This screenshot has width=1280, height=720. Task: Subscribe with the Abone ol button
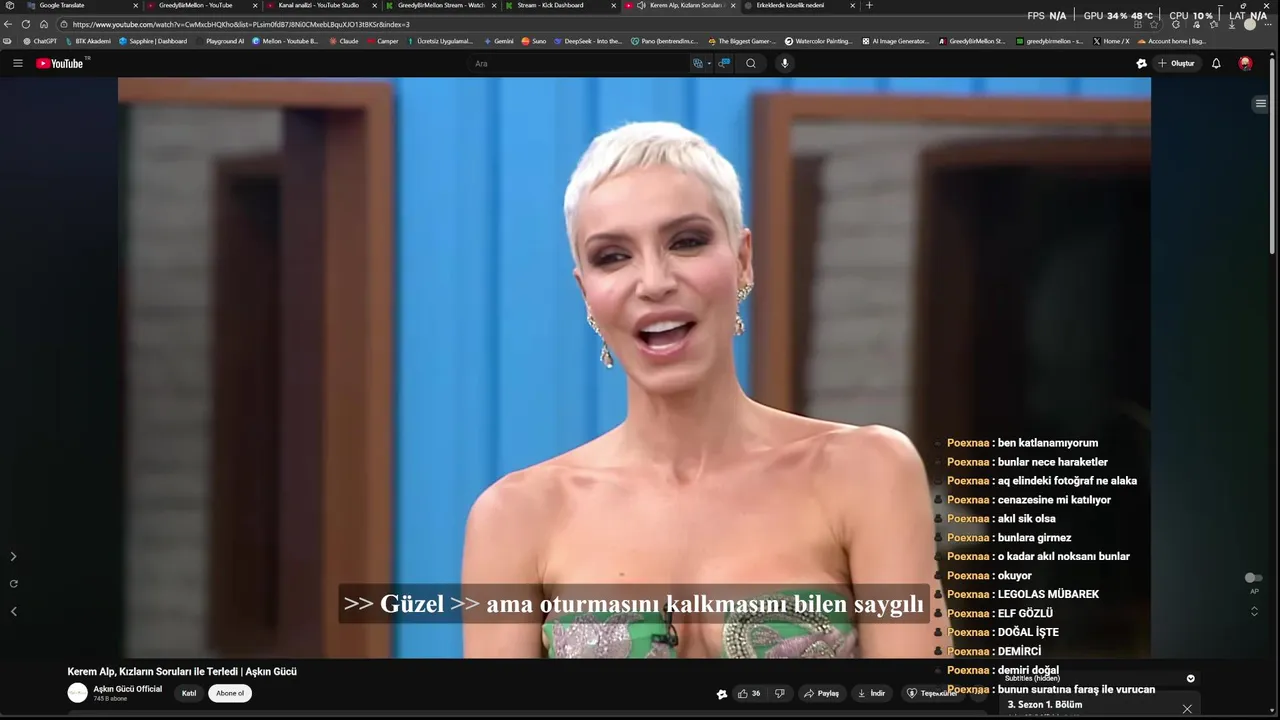coord(230,693)
